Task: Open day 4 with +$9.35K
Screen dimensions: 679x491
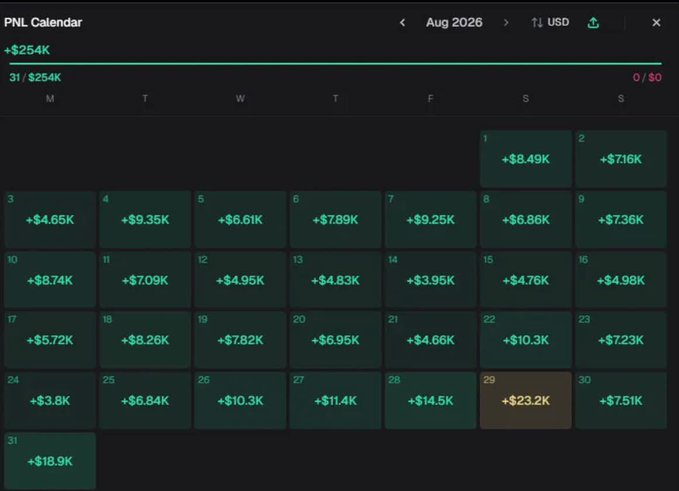Action: (145, 220)
